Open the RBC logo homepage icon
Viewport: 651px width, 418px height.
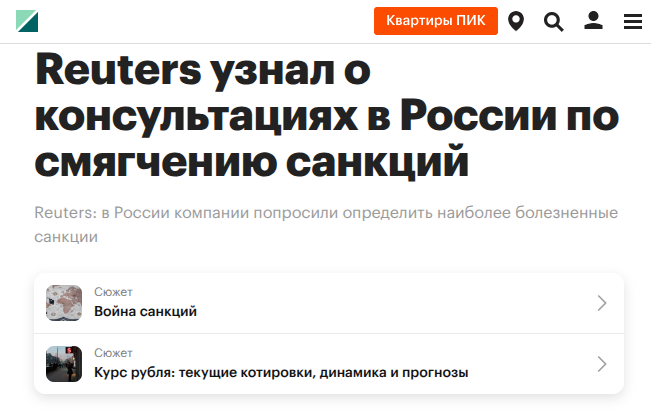pyautogui.click(x=27, y=21)
